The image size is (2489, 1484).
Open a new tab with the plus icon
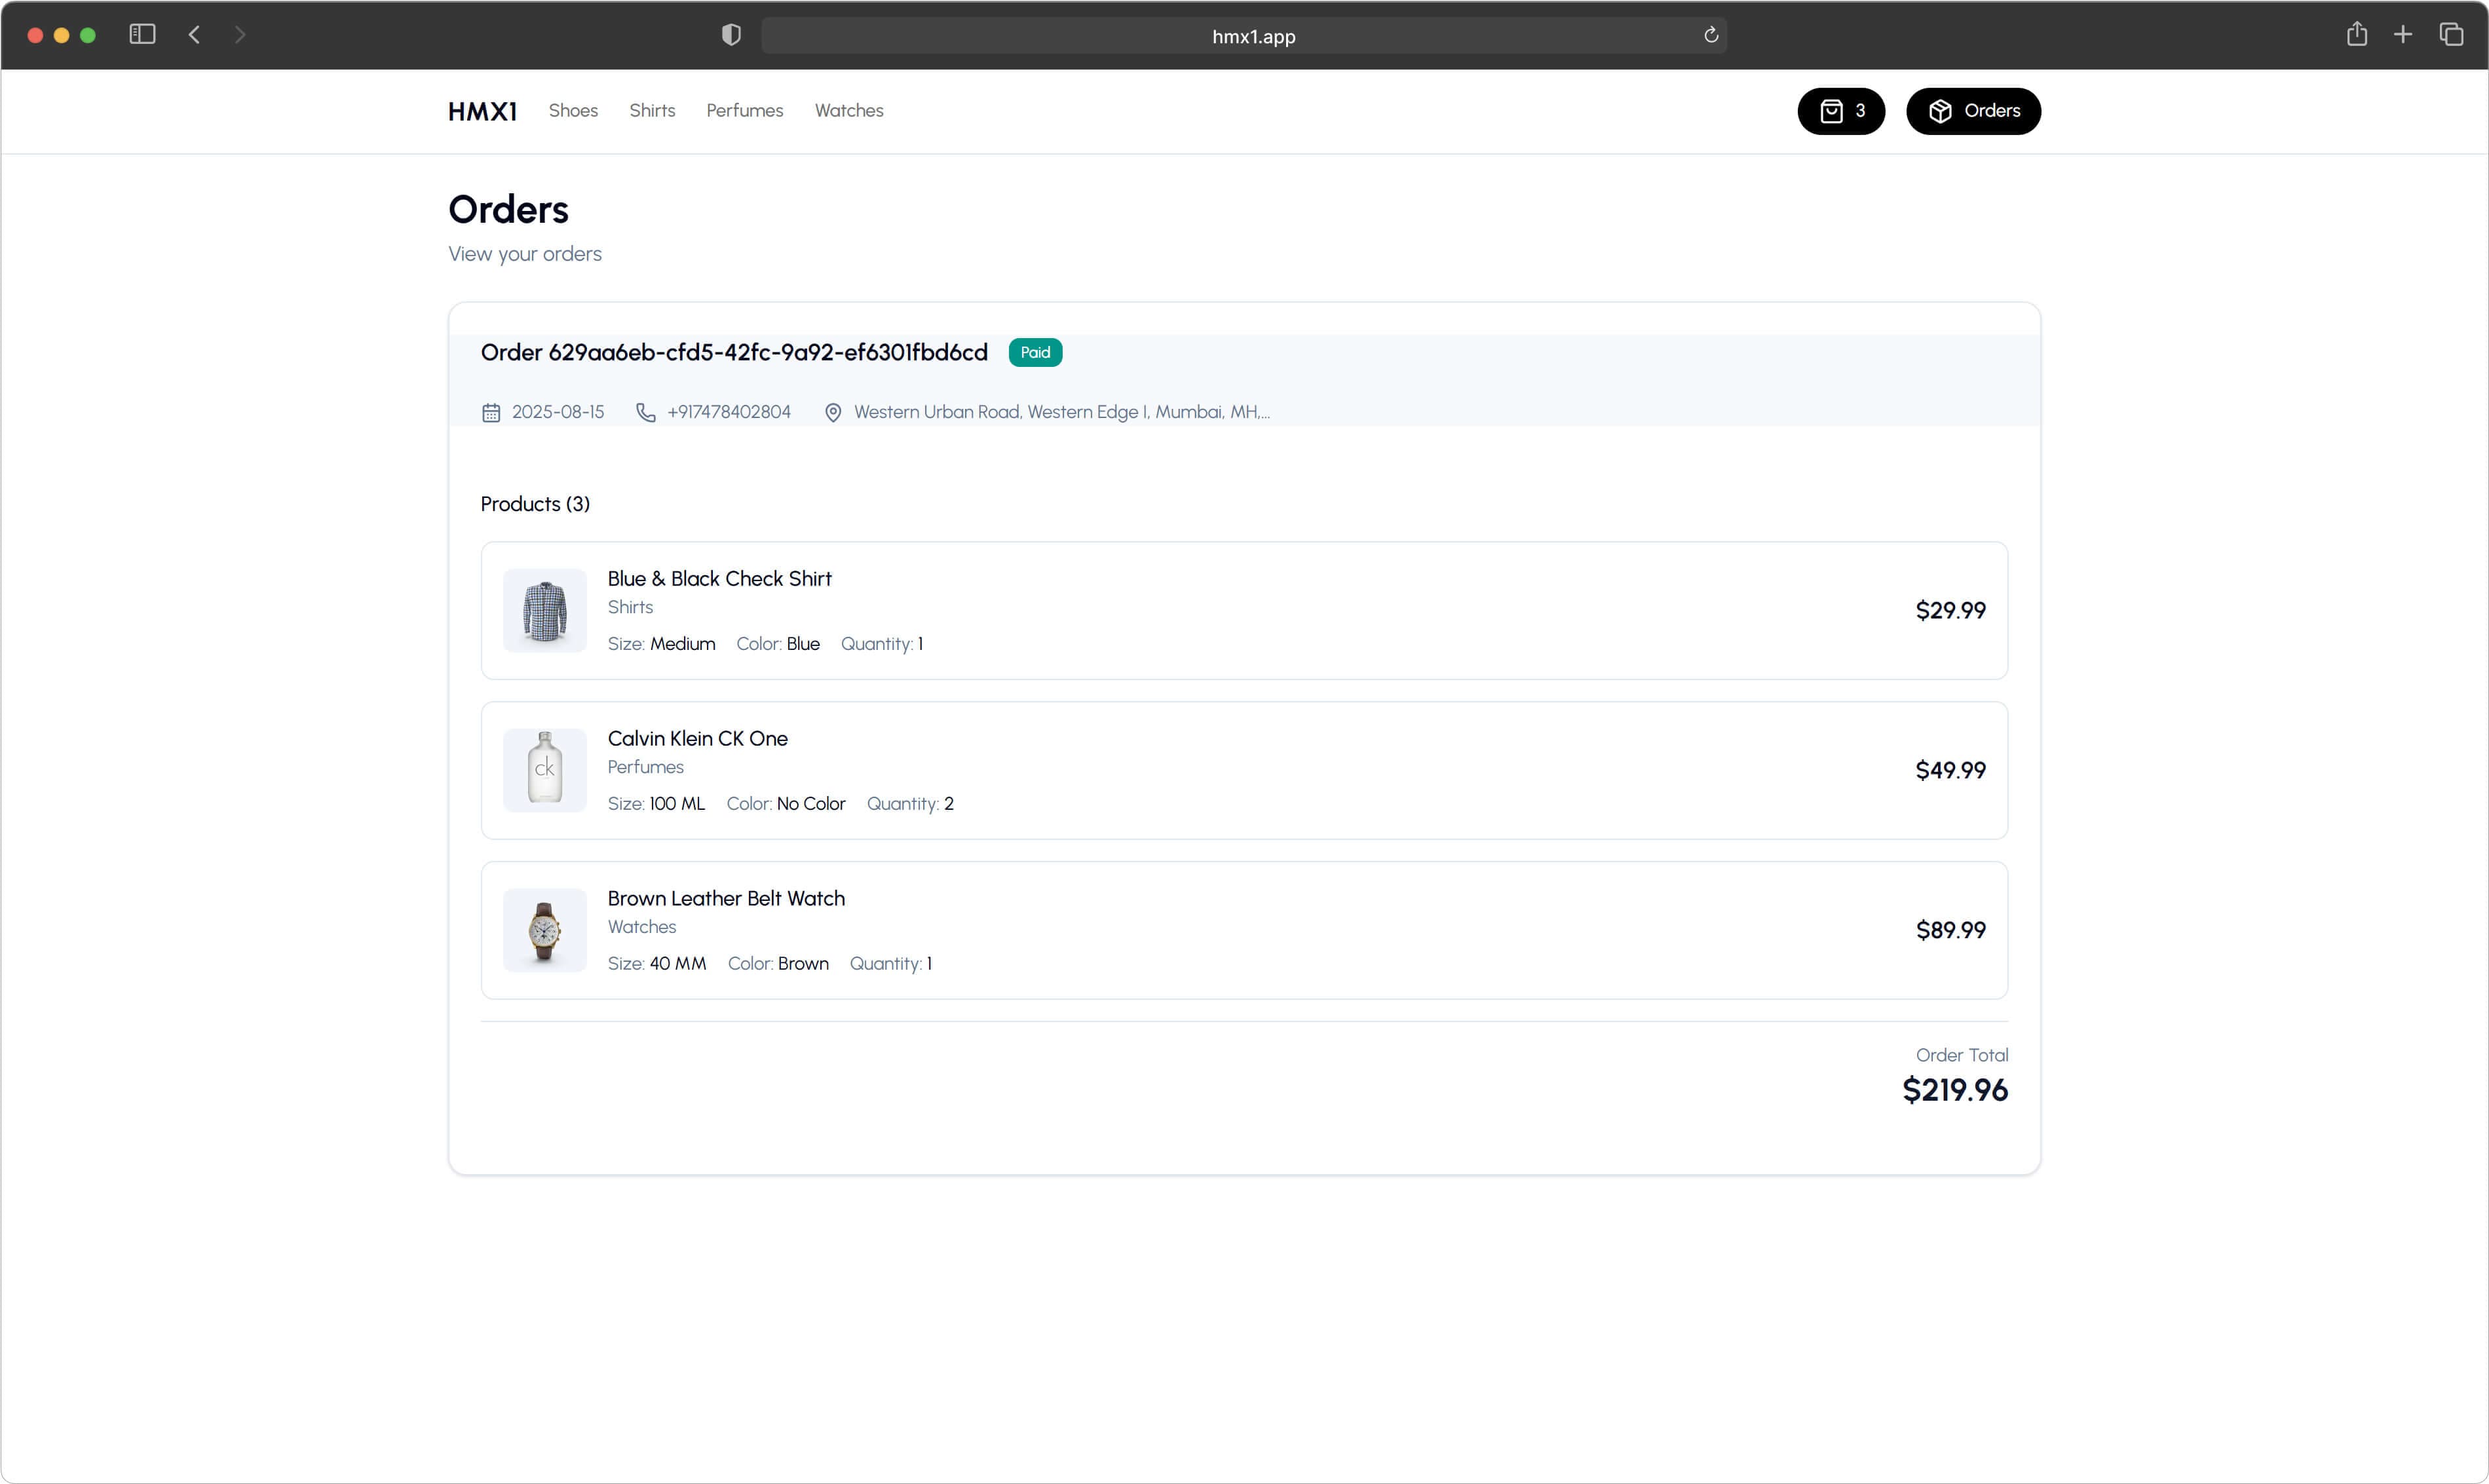[2402, 35]
